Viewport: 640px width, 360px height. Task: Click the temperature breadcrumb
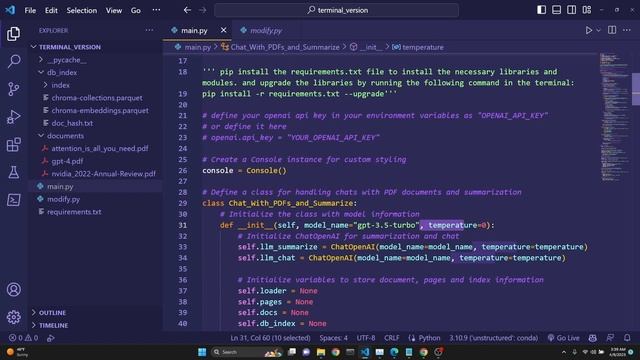point(418,47)
